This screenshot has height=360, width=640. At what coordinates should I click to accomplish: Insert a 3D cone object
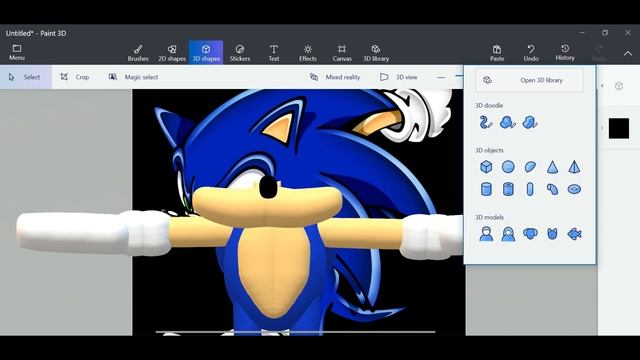point(552,167)
